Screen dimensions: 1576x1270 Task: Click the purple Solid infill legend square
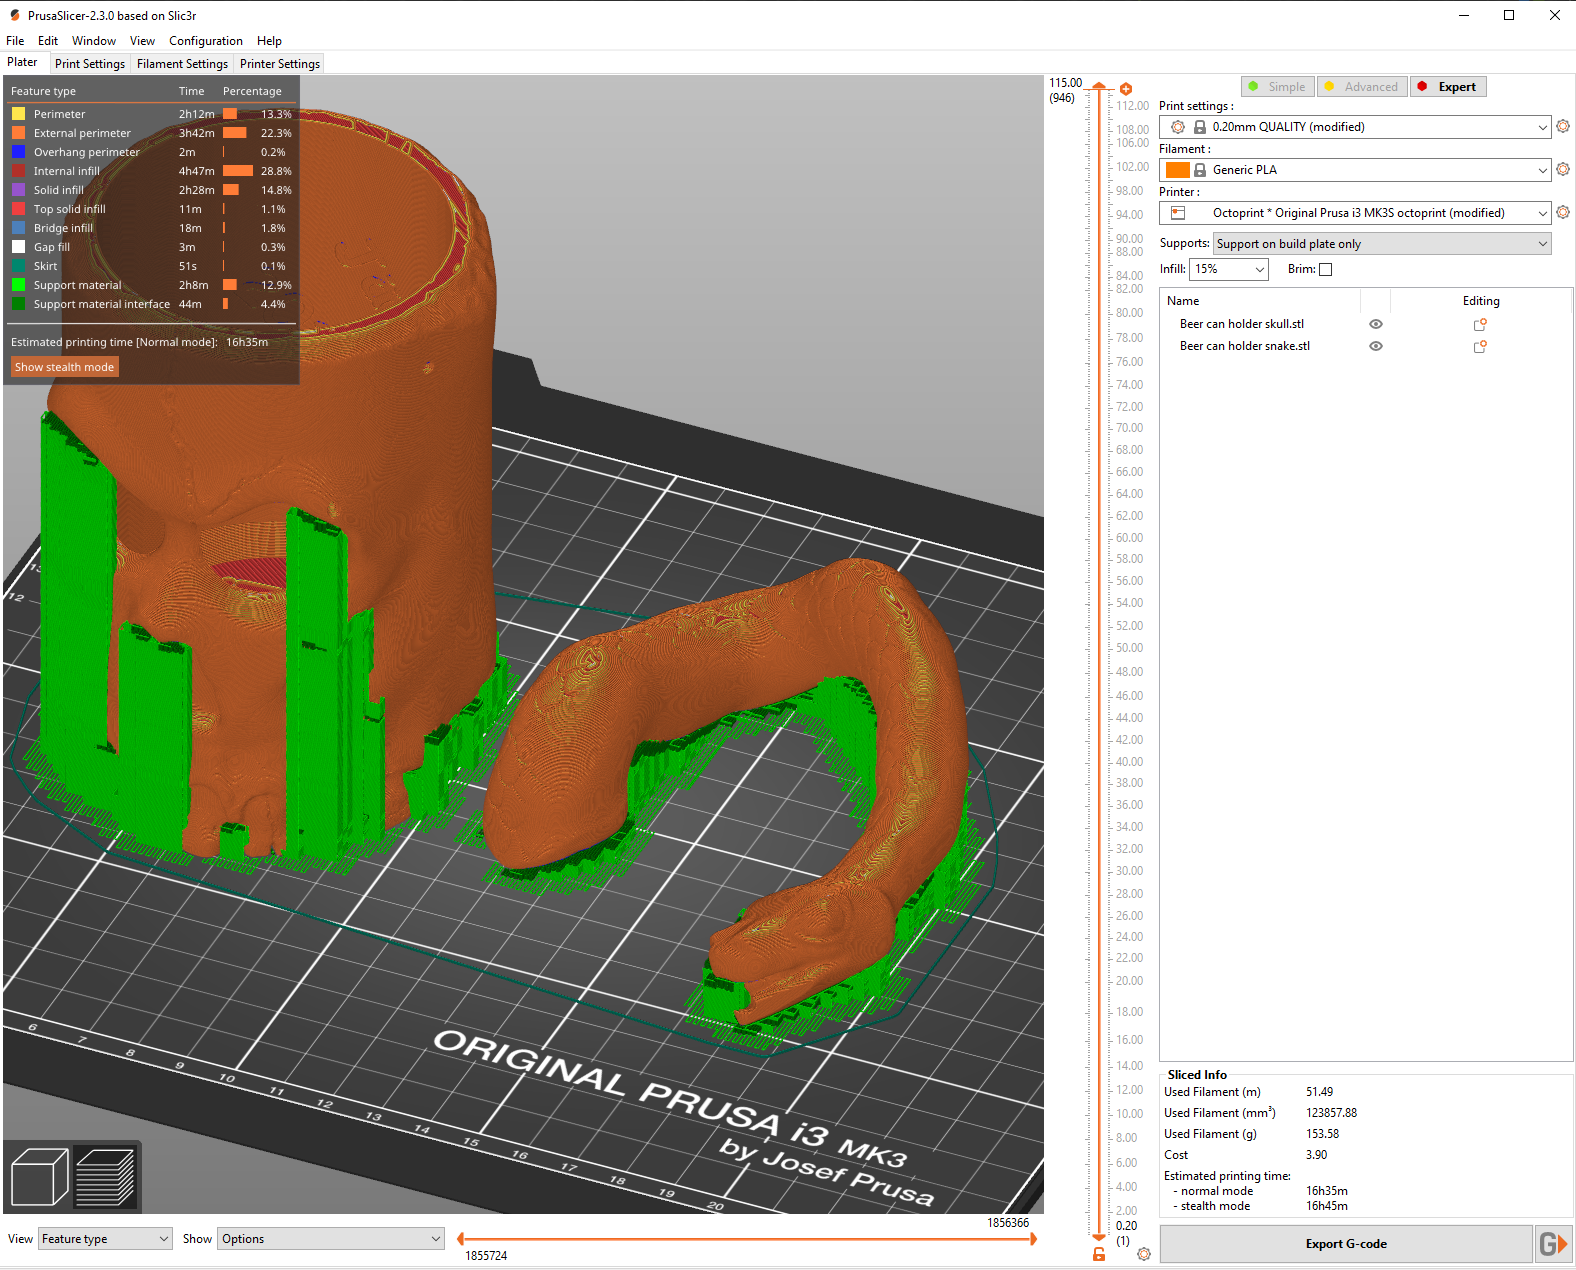(x=18, y=190)
